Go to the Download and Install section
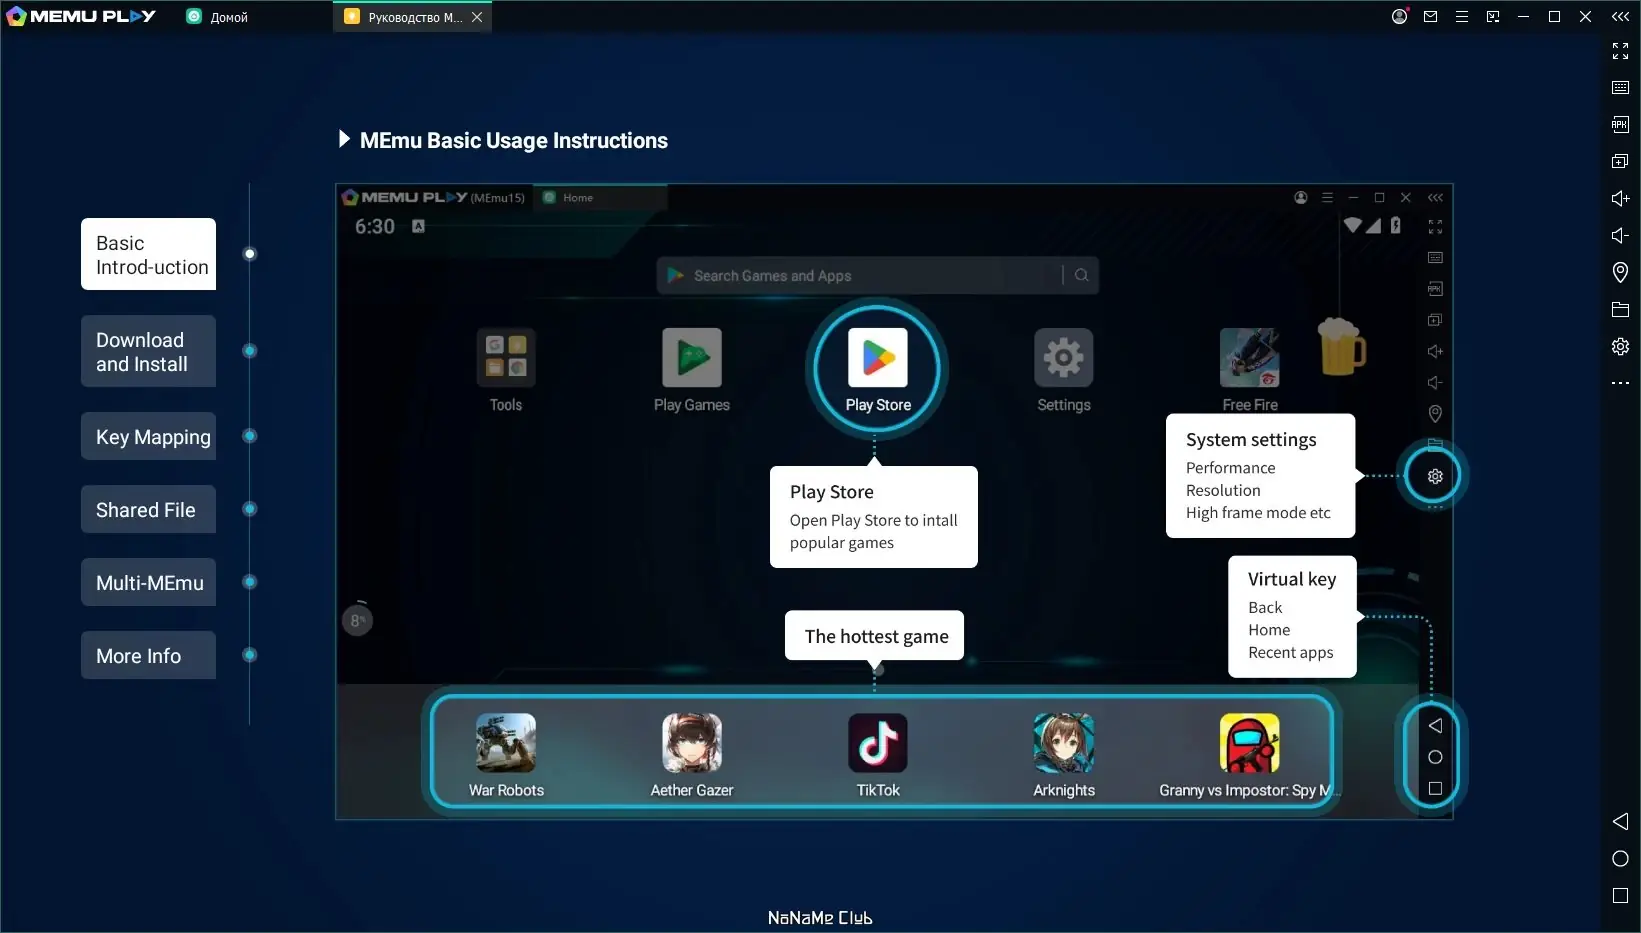The height and width of the screenshot is (933, 1641). click(x=148, y=351)
